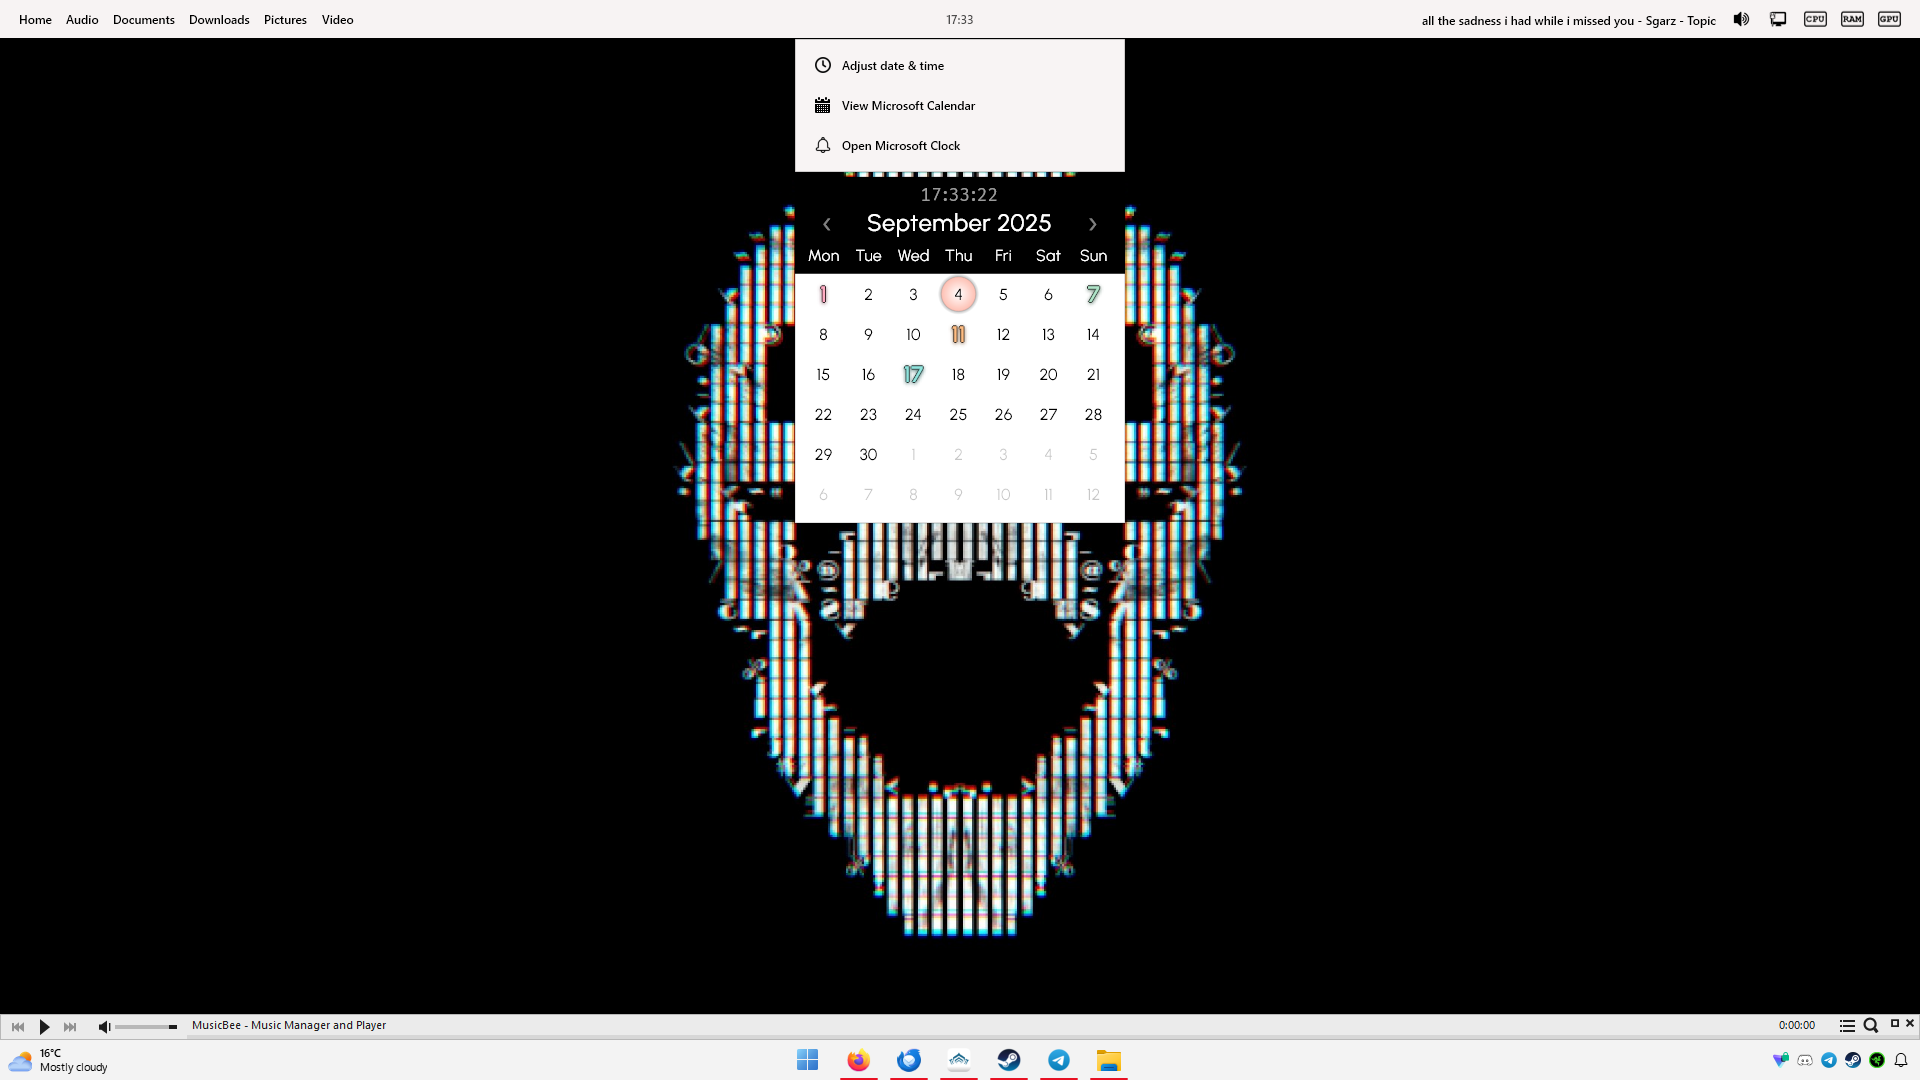Click the RAM monitor icon
Screen dimensions: 1920x1080
click(x=1852, y=19)
